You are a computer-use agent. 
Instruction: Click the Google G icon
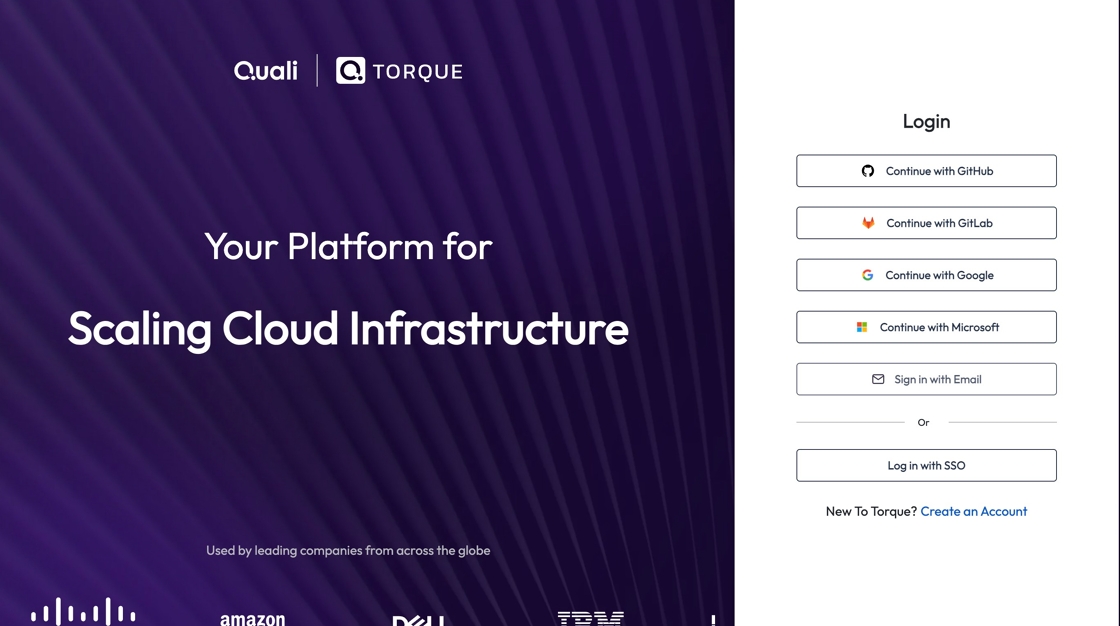pos(867,275)
